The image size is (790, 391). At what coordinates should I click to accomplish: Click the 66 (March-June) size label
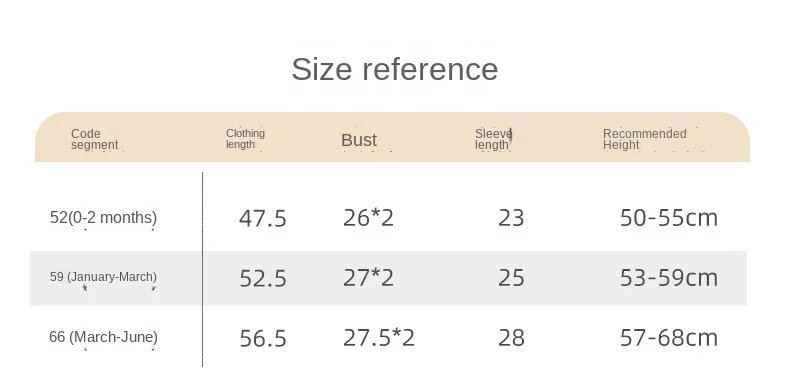[x=103, y=337]
